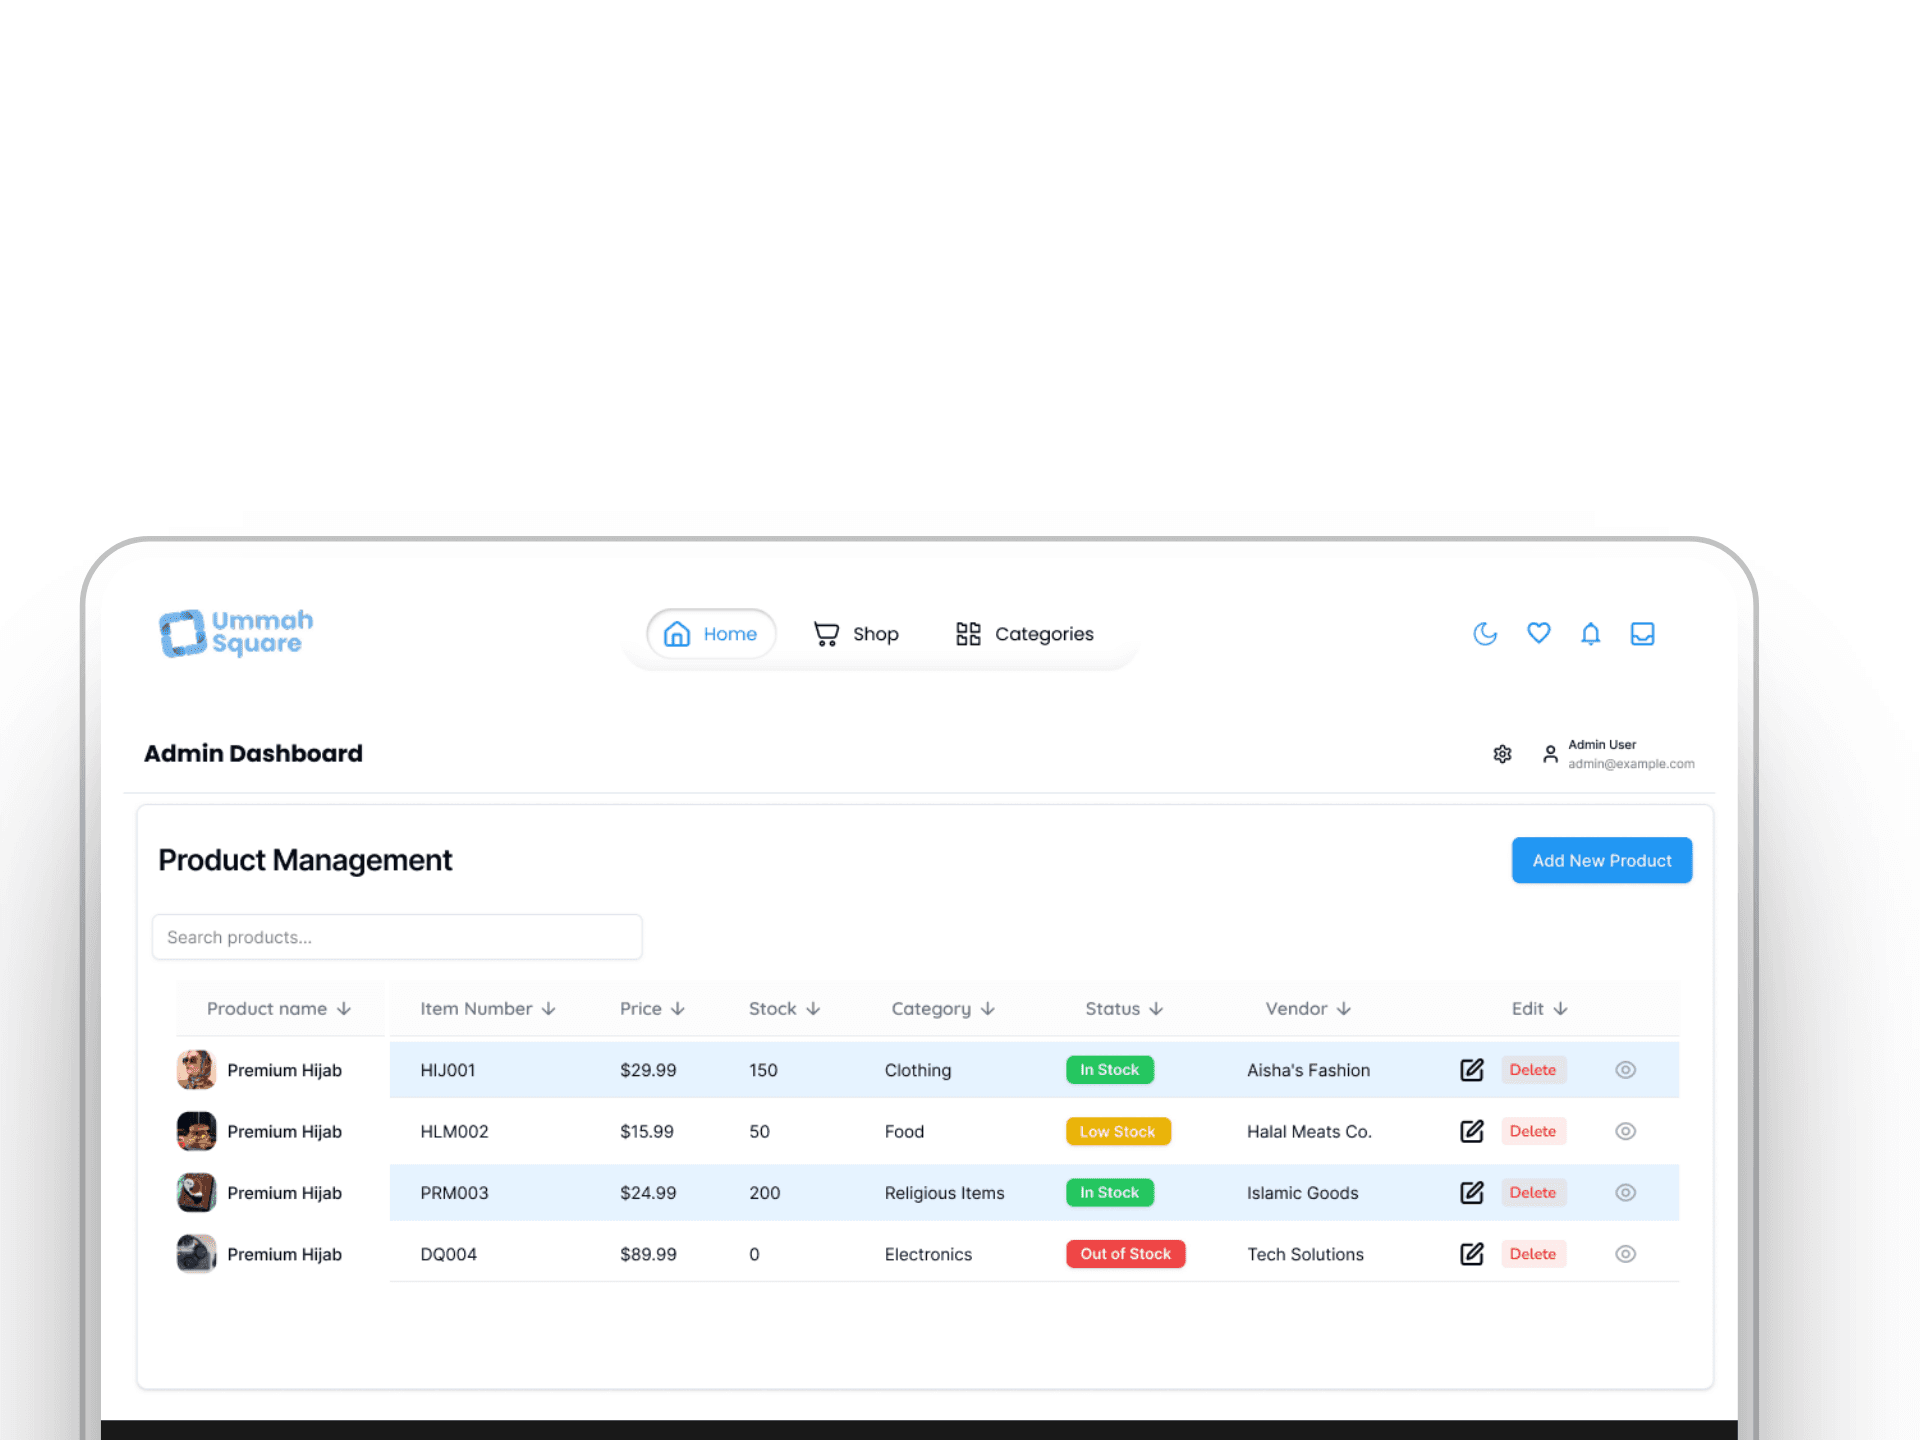The image size is (1920, 1440).
Task: Edit the HIJ001 product with the pencil icon
Action: [1471, 1069]
